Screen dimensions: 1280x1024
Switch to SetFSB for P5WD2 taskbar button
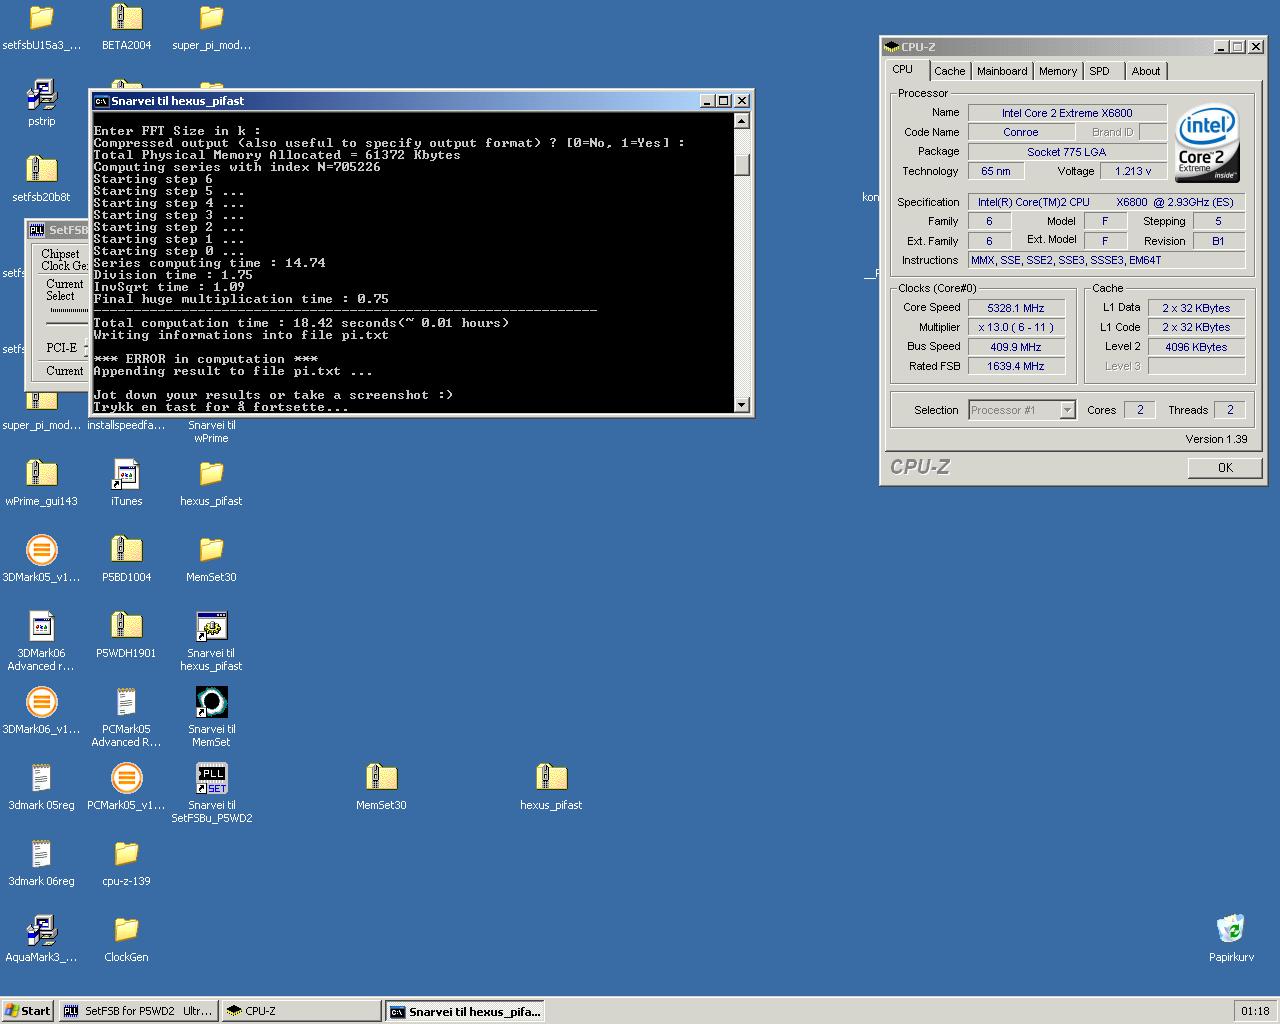tap(138, 1011)
